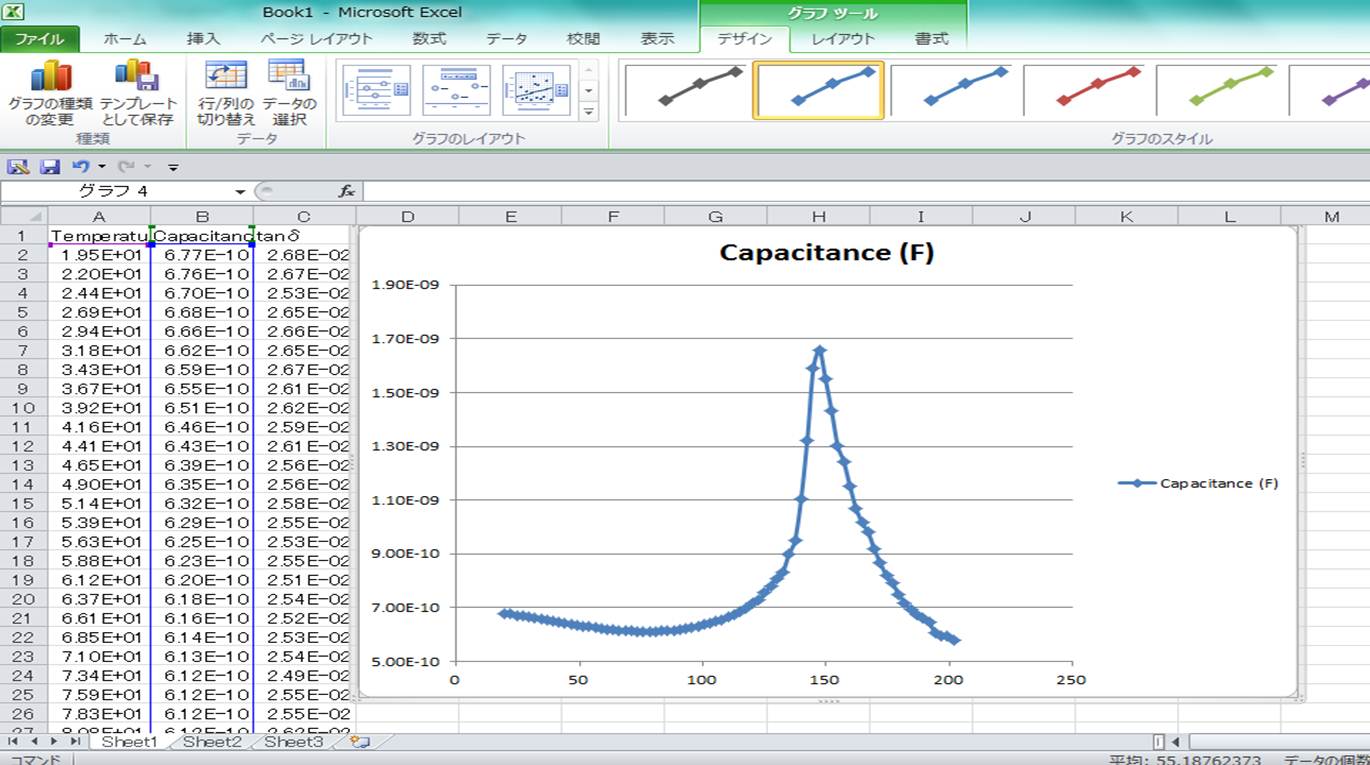This screenshot has height=765, width=1370.
Task: Switch to Sheet2 tab
Action: [212, 742]
